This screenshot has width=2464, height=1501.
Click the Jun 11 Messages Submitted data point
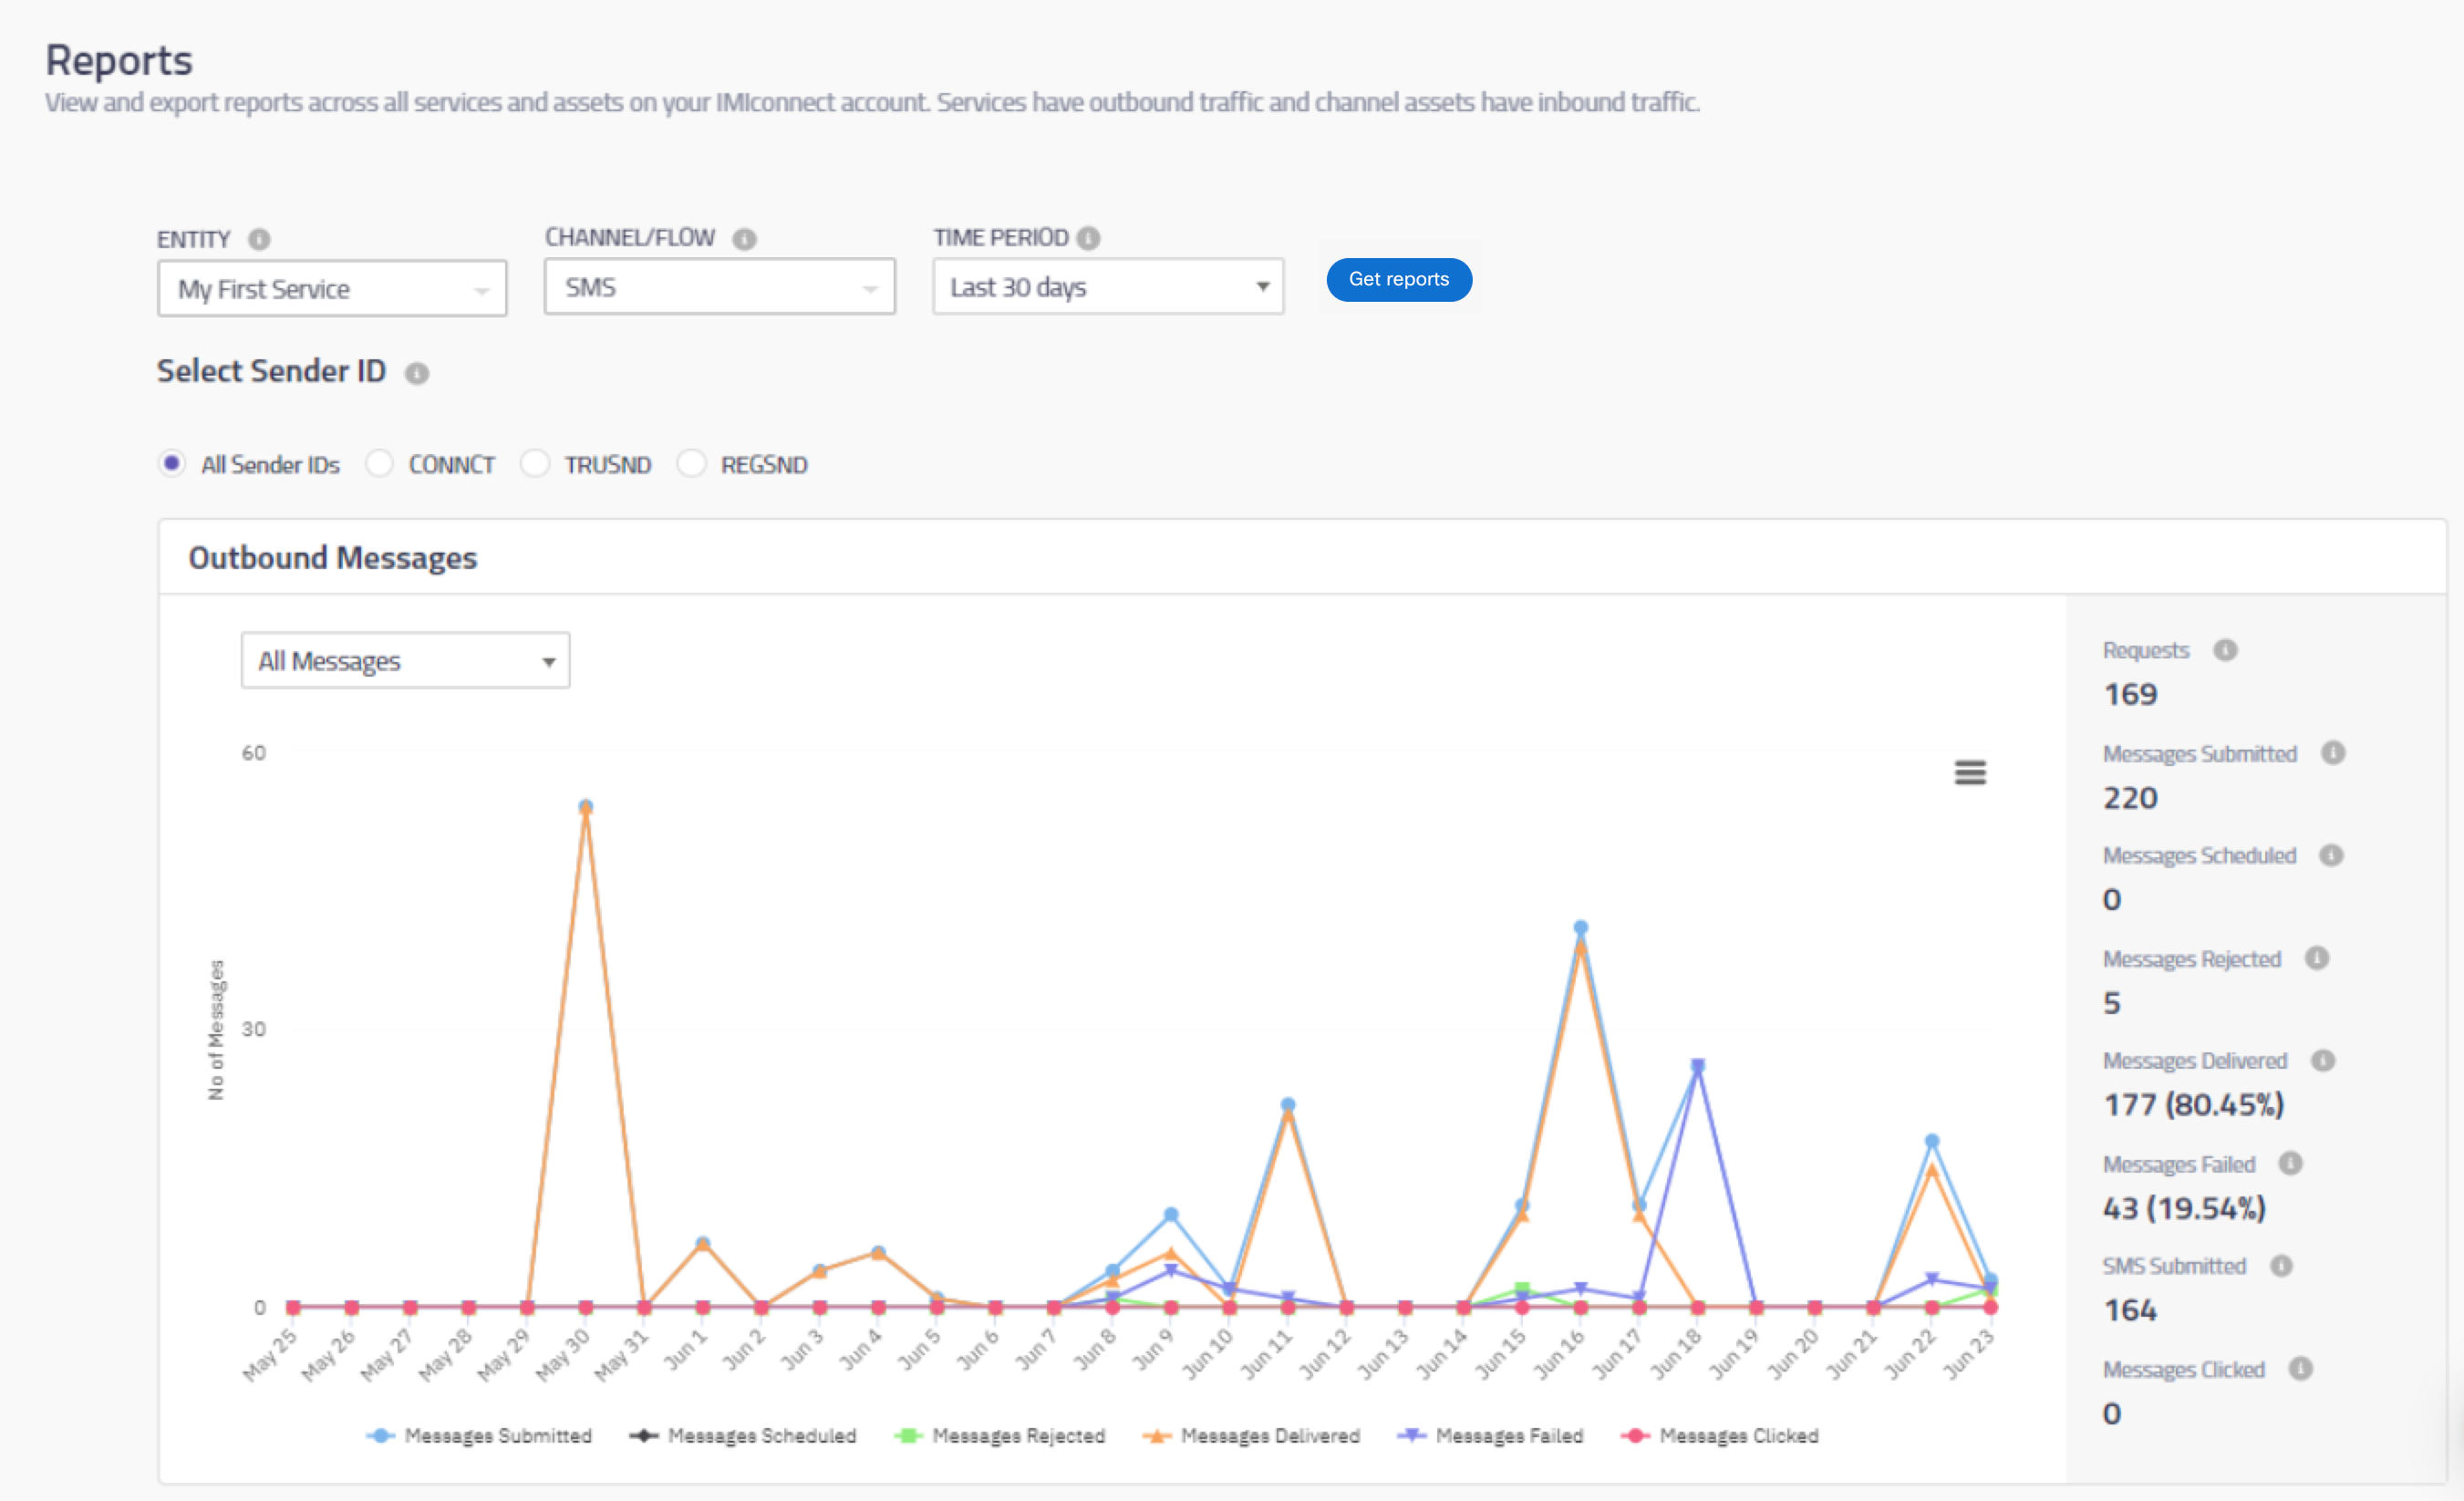click(x=1288, y=1104)
